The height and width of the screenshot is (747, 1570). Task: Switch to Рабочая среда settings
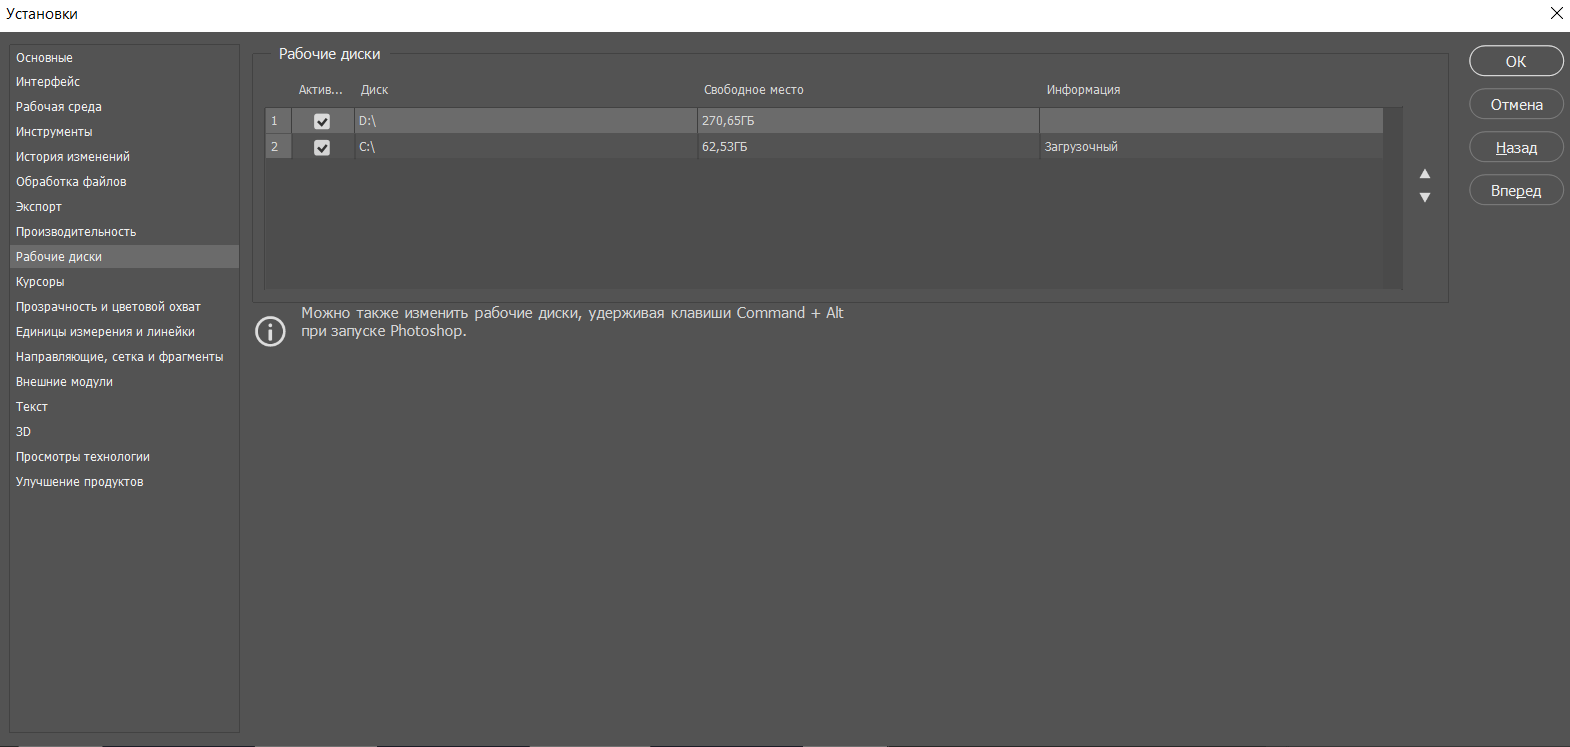coord(125,107)
